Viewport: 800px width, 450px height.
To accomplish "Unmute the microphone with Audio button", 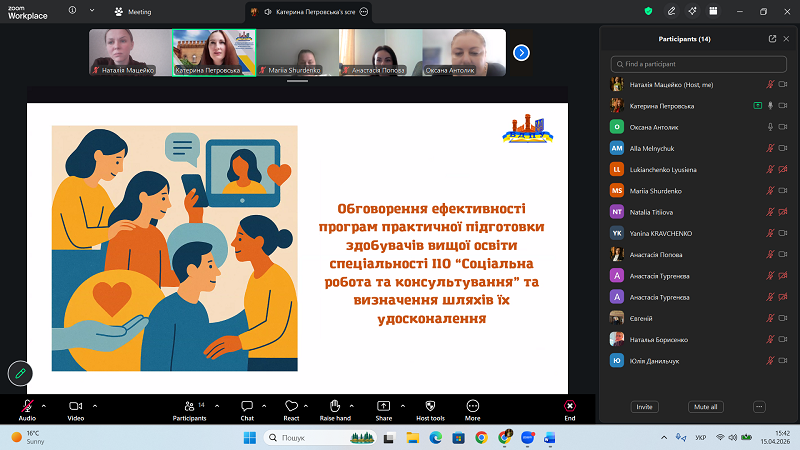I will pyautogui.click(x=27, y=406).
